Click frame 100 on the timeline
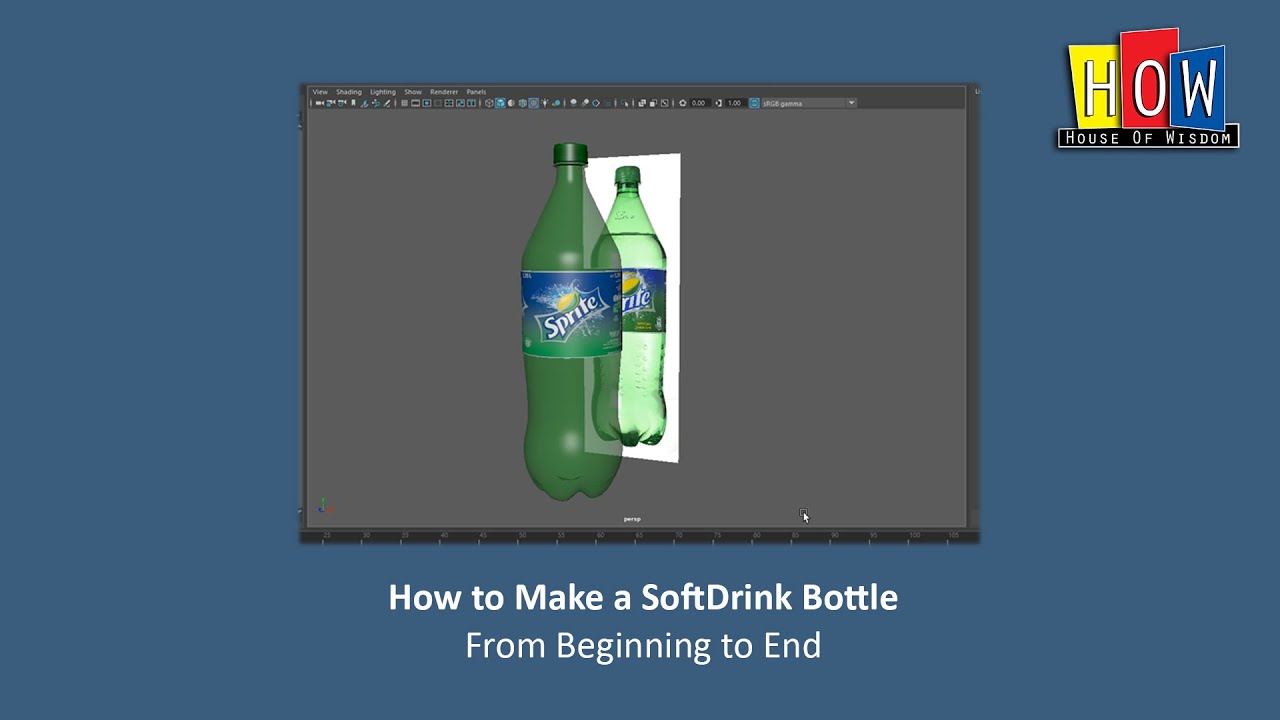 [x=914, y=537]
